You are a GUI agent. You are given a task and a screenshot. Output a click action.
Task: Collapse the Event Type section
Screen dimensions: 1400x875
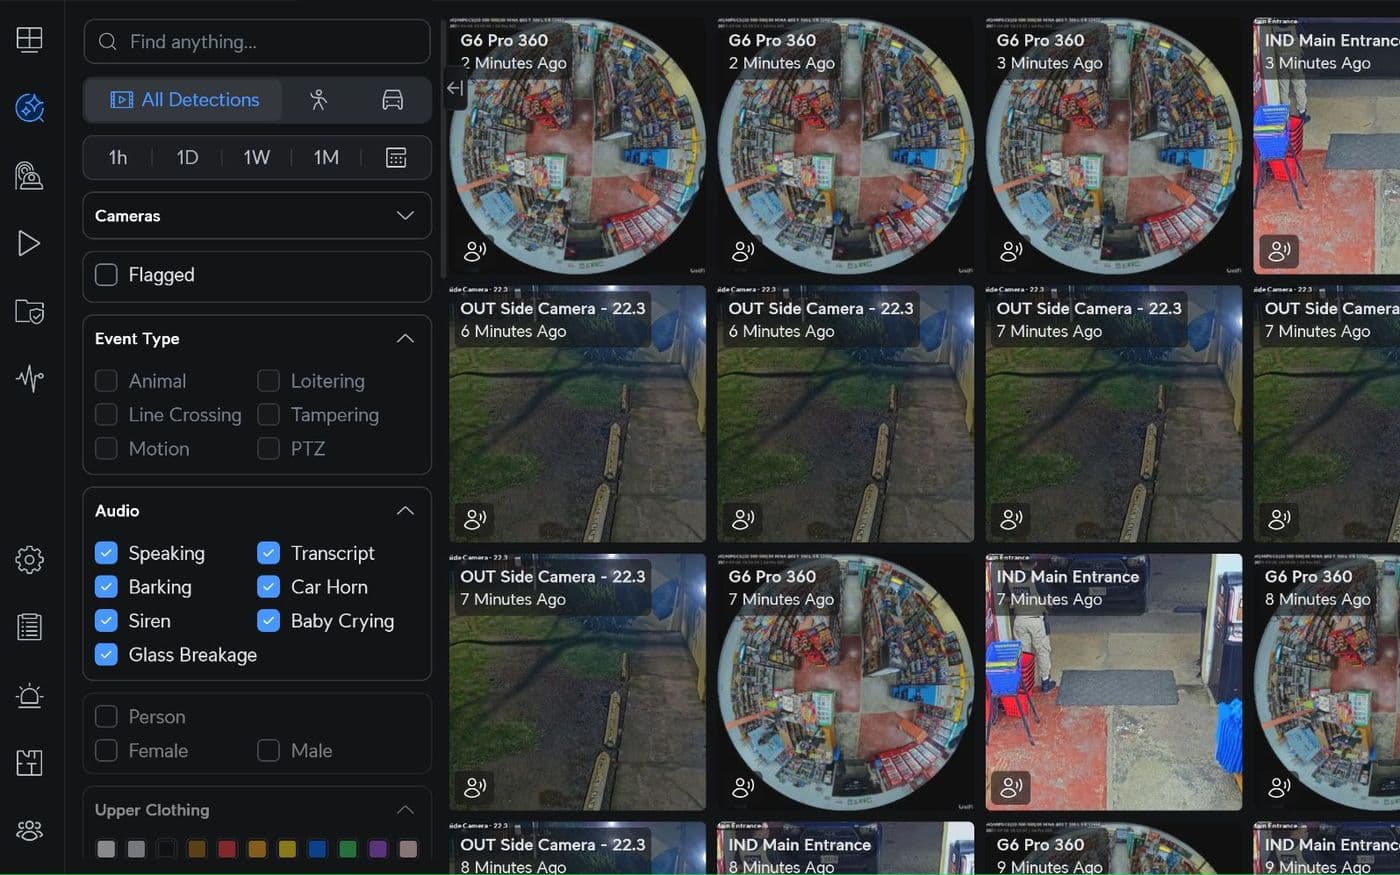(405, 338)
